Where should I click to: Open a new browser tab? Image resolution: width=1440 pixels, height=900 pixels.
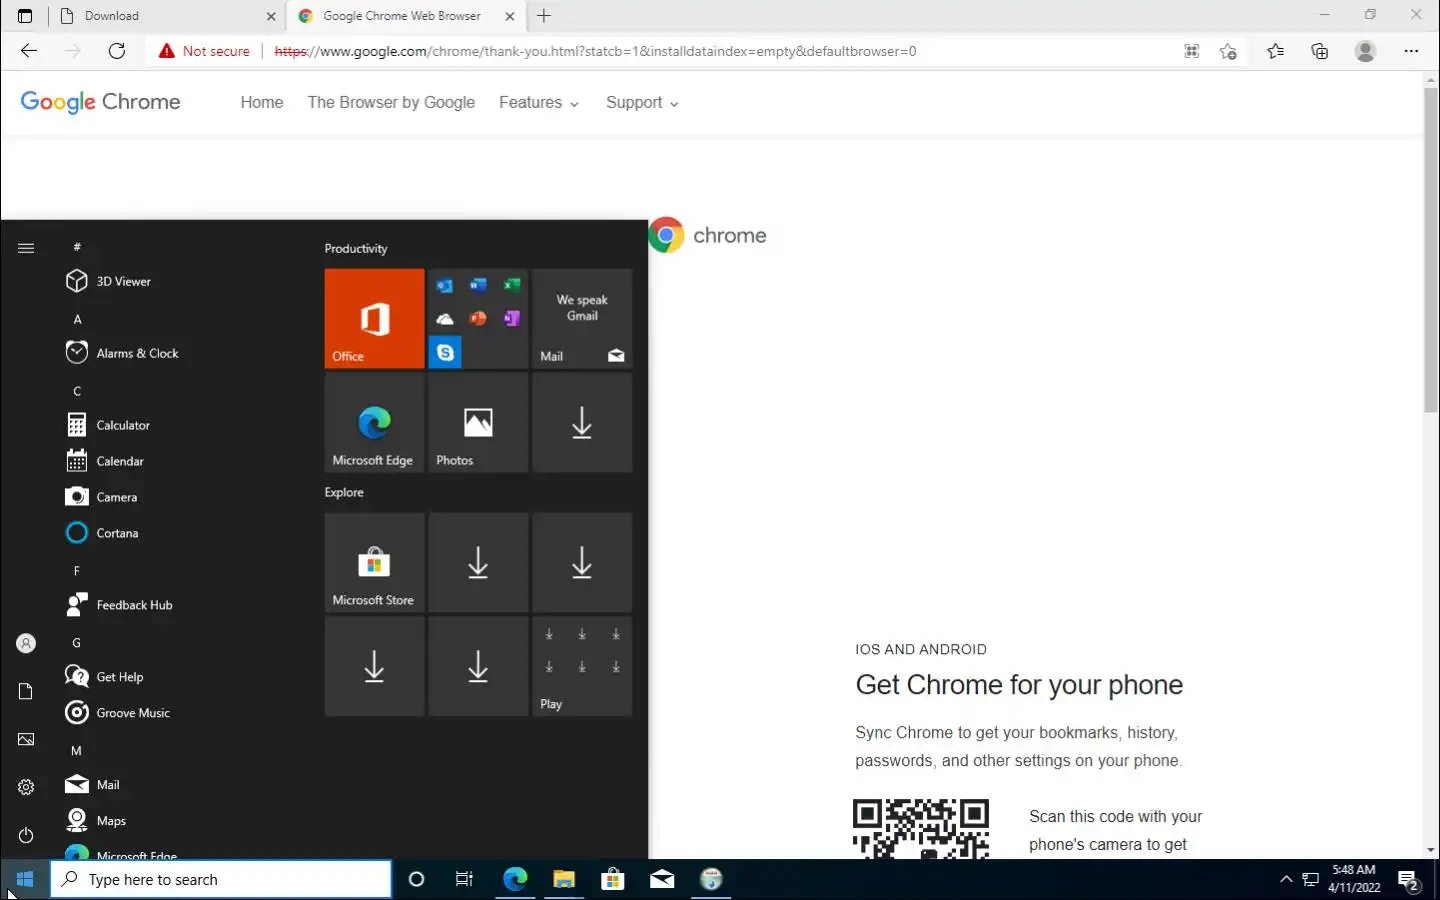click(544, 16)
